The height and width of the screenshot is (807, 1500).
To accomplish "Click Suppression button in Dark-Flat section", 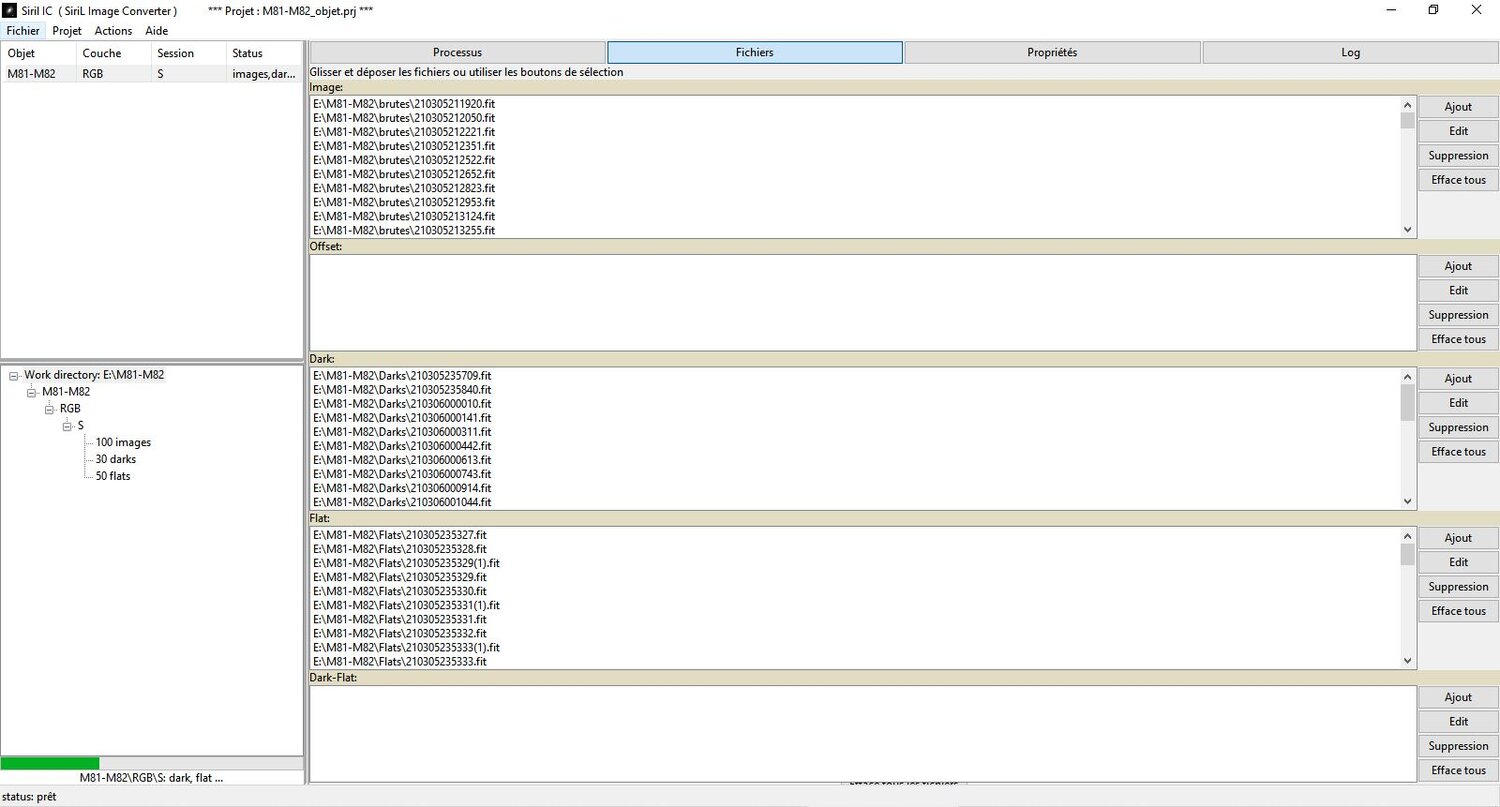I will (x=1458, y=746).
